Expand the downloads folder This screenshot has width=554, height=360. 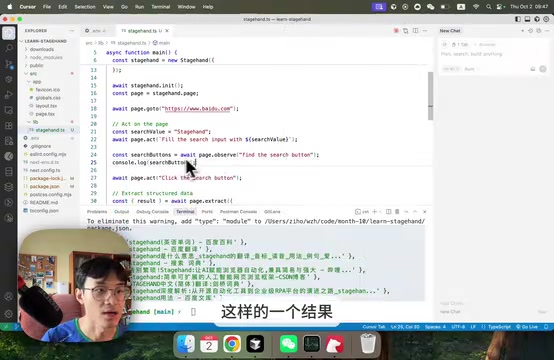[42, 49]
